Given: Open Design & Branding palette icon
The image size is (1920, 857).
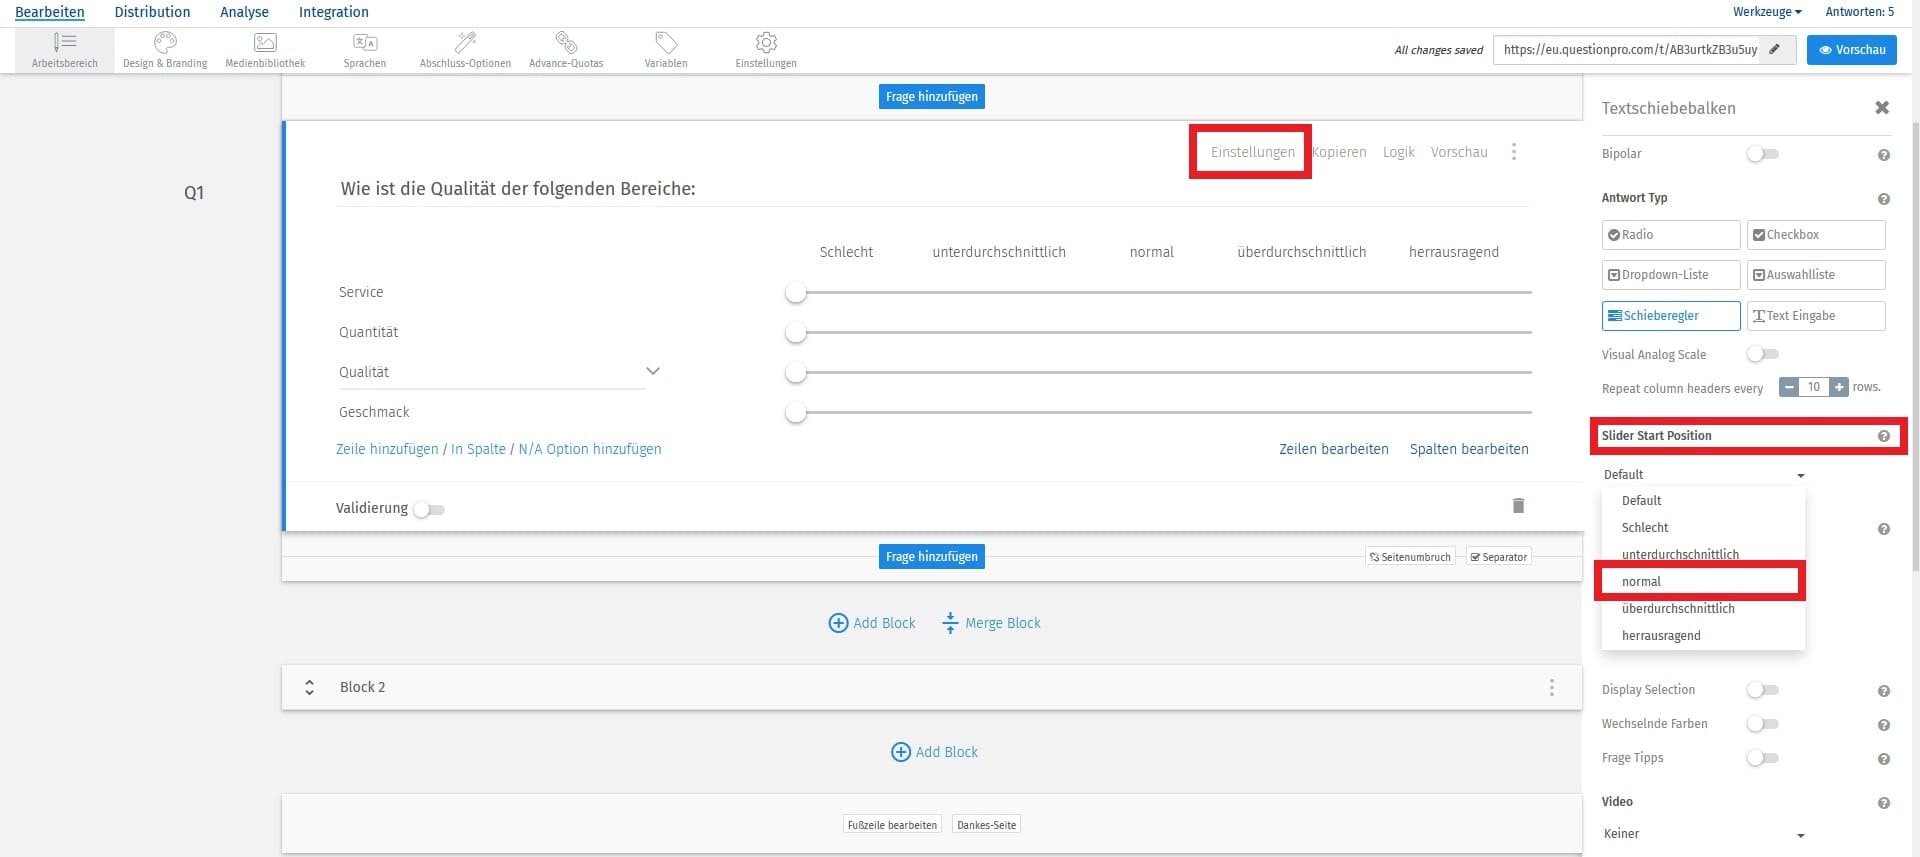Looking at the screenshot, I should (x=165, y=42).
